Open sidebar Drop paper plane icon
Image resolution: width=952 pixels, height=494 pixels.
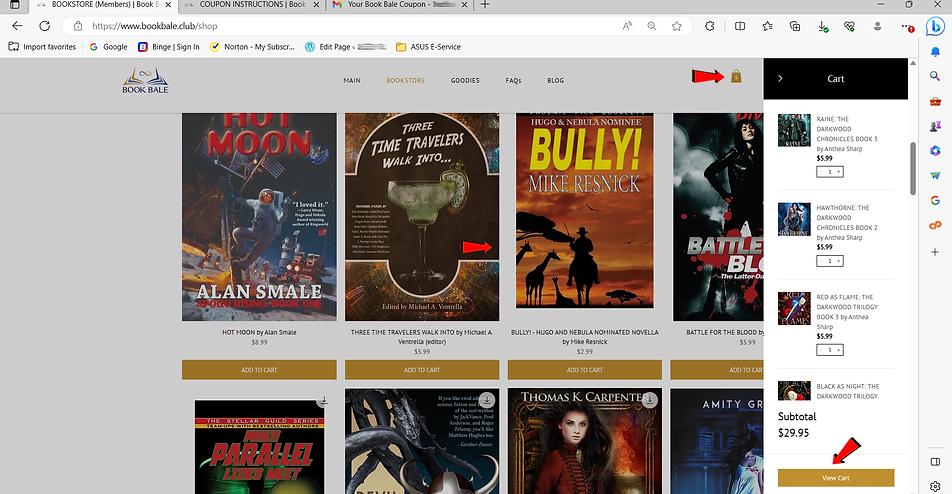click(935, 175)
